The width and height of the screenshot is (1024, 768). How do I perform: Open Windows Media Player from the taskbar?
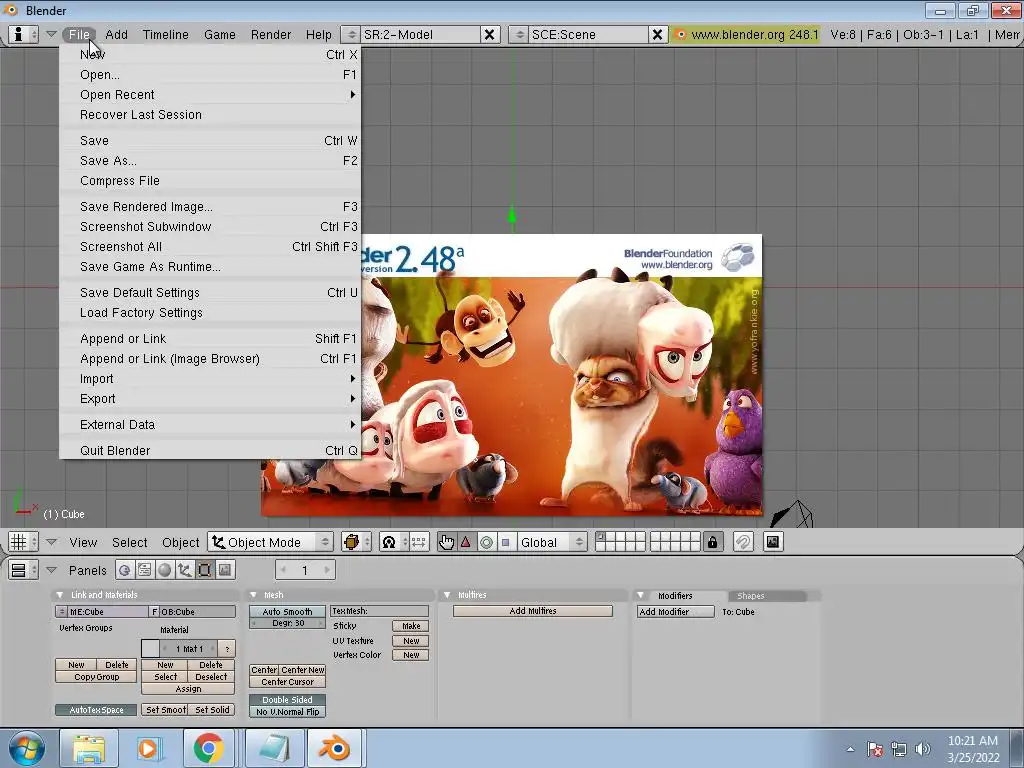click(x=148, y=748)
